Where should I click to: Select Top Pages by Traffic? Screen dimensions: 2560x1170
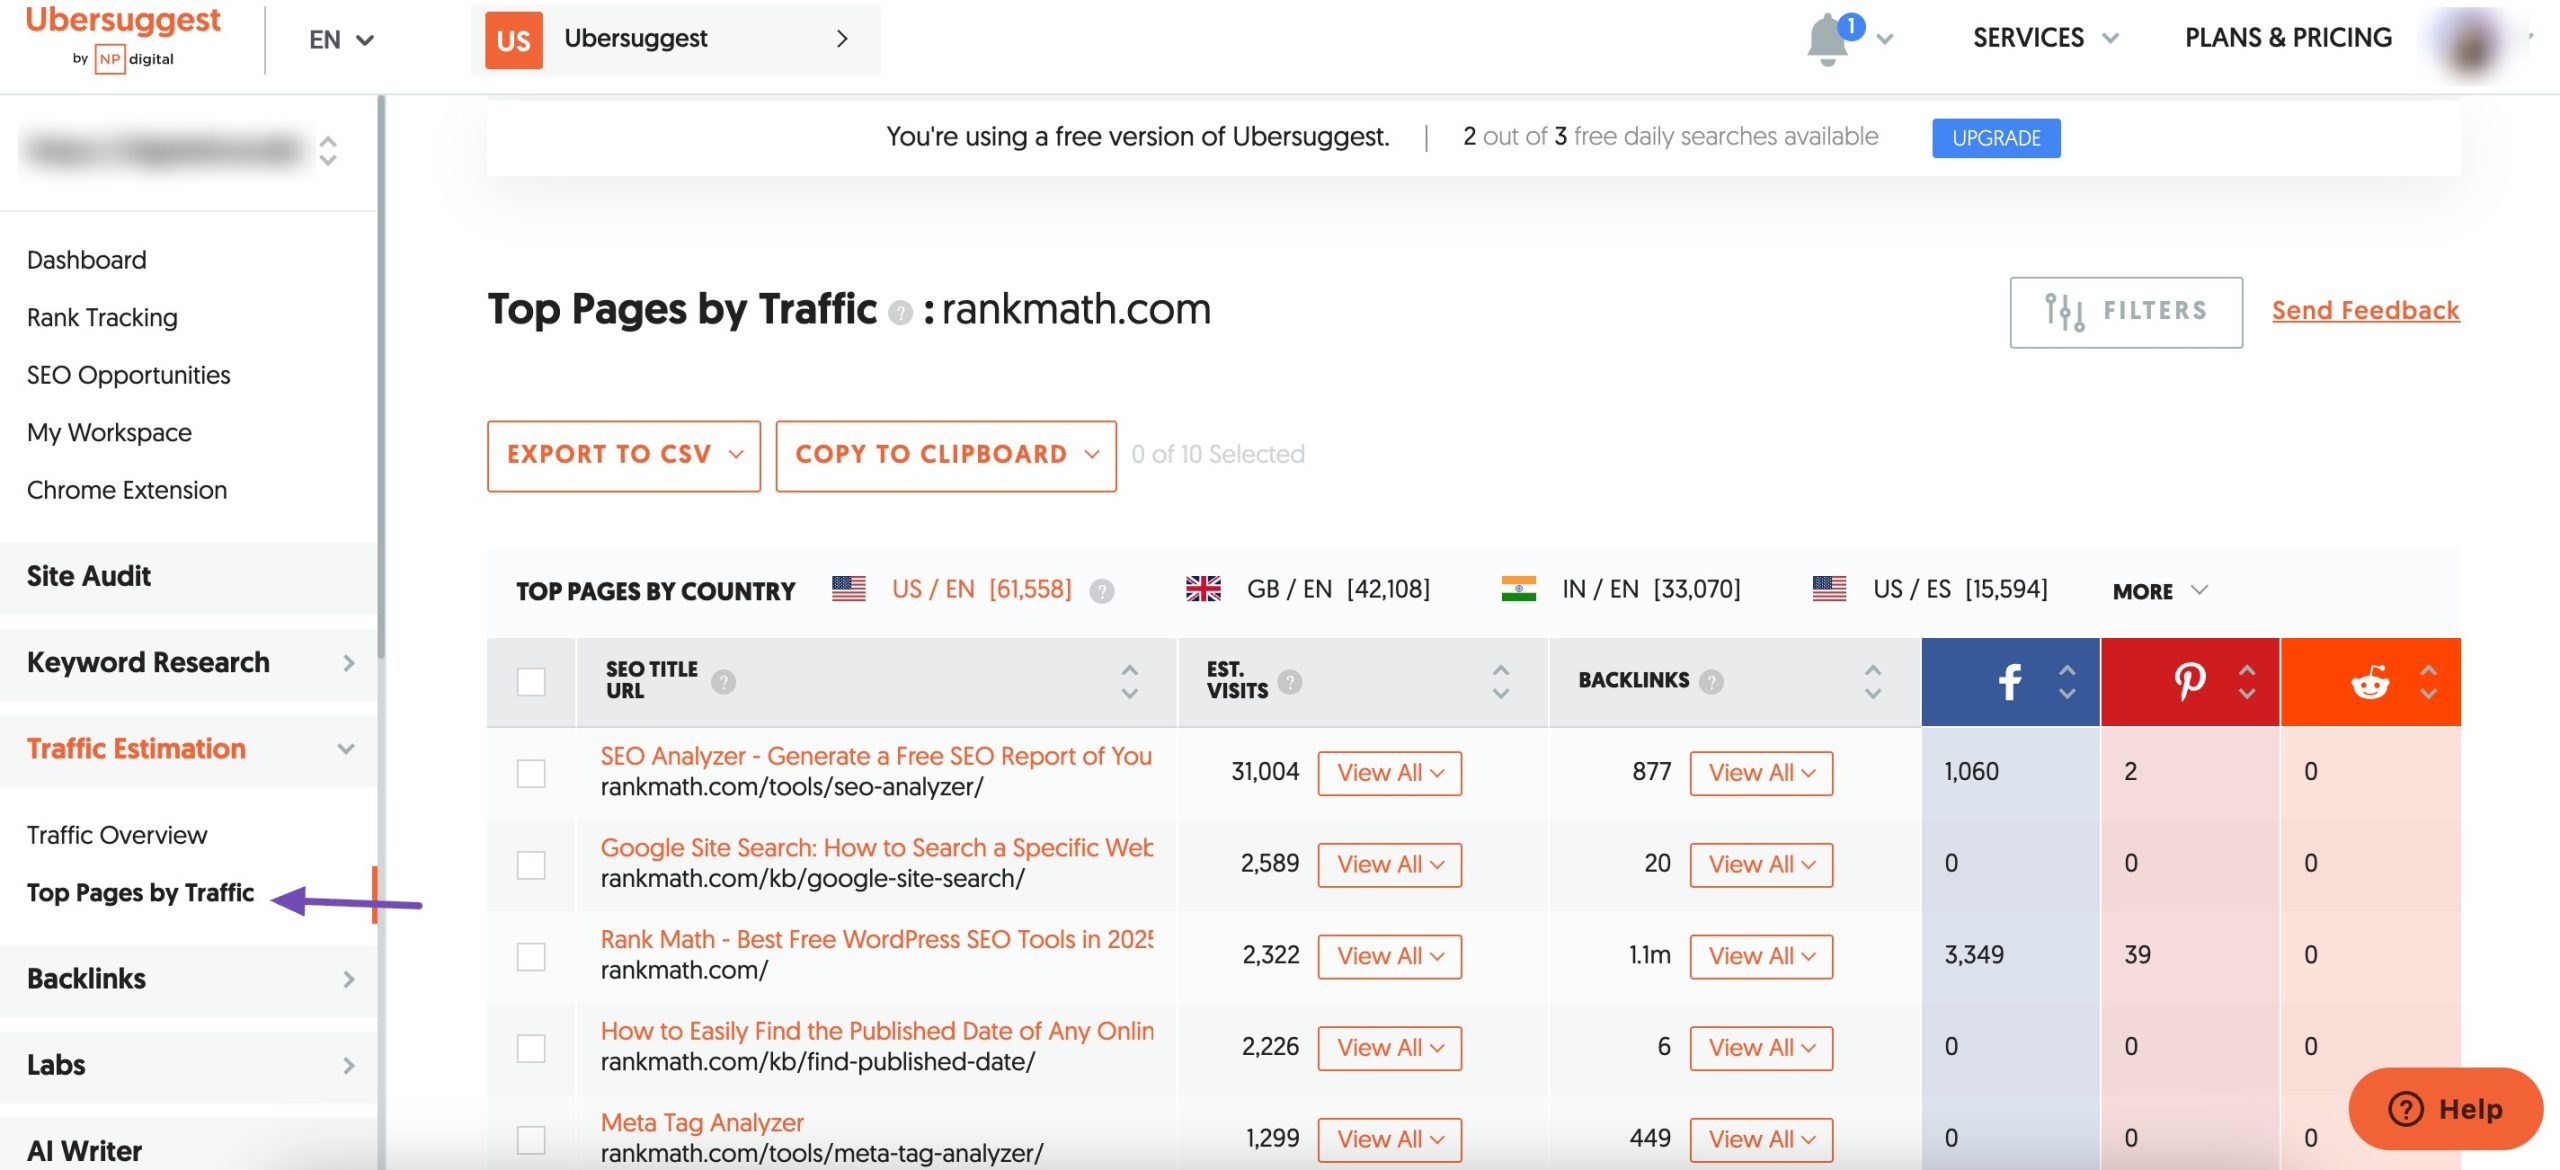[x=141, y=893]
